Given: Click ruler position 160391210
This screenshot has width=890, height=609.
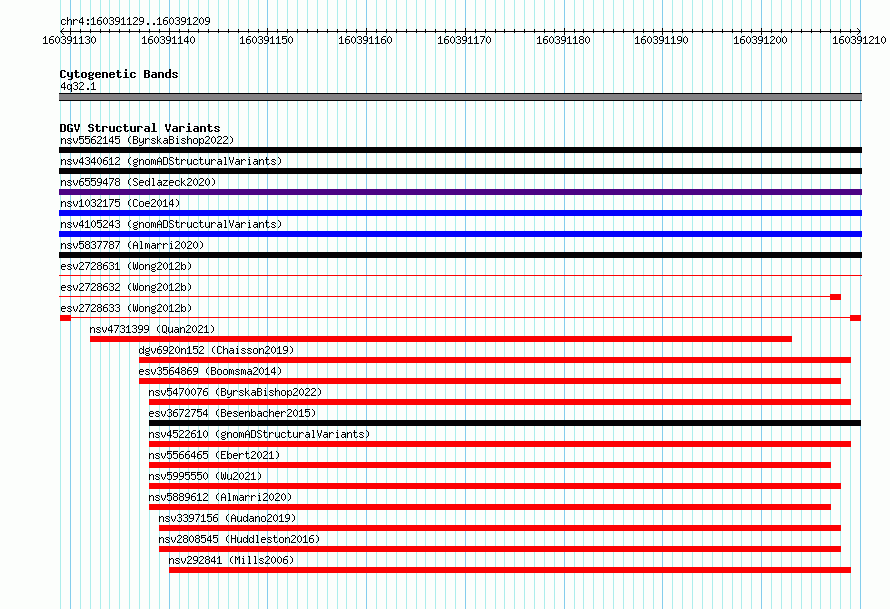Looking at the screenshot, I should click(859, 40).
